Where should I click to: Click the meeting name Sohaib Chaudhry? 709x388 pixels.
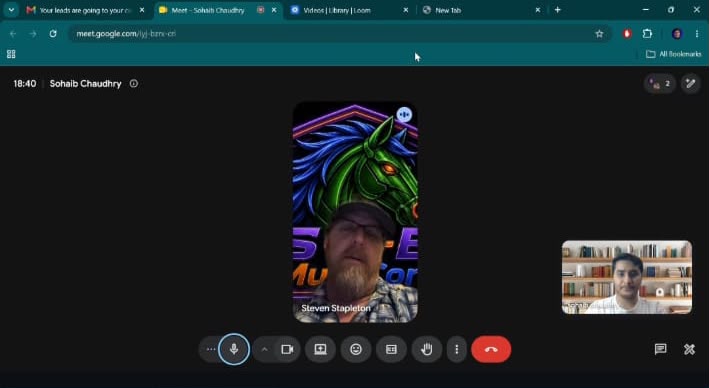85,84
